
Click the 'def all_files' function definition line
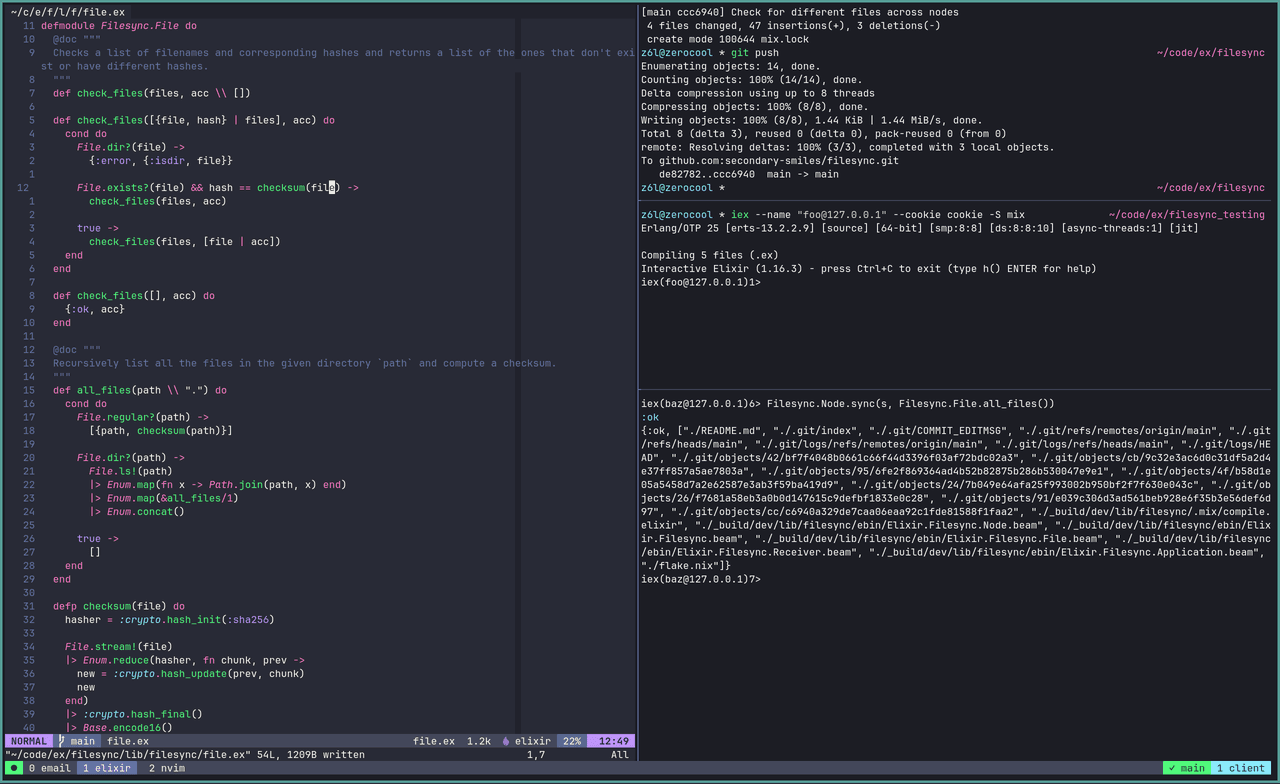tap(139, 390)
